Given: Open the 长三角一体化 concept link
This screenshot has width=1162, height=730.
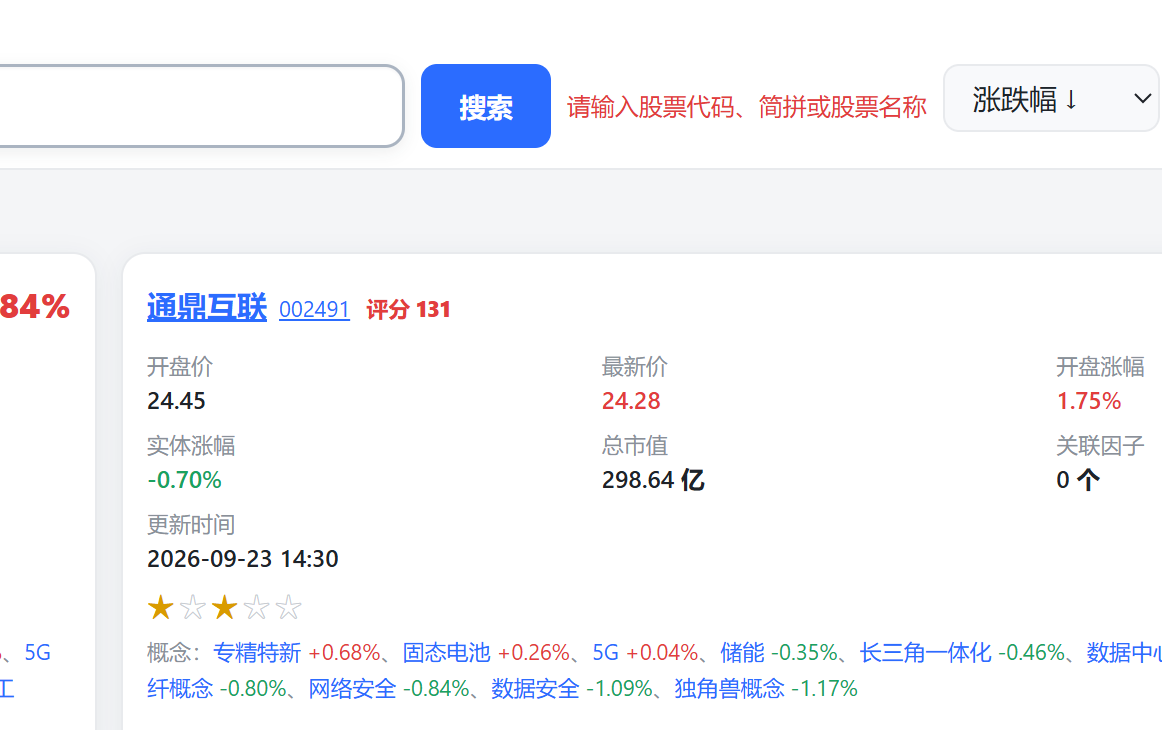Looking at the screenshot, I should coord(926,653).
